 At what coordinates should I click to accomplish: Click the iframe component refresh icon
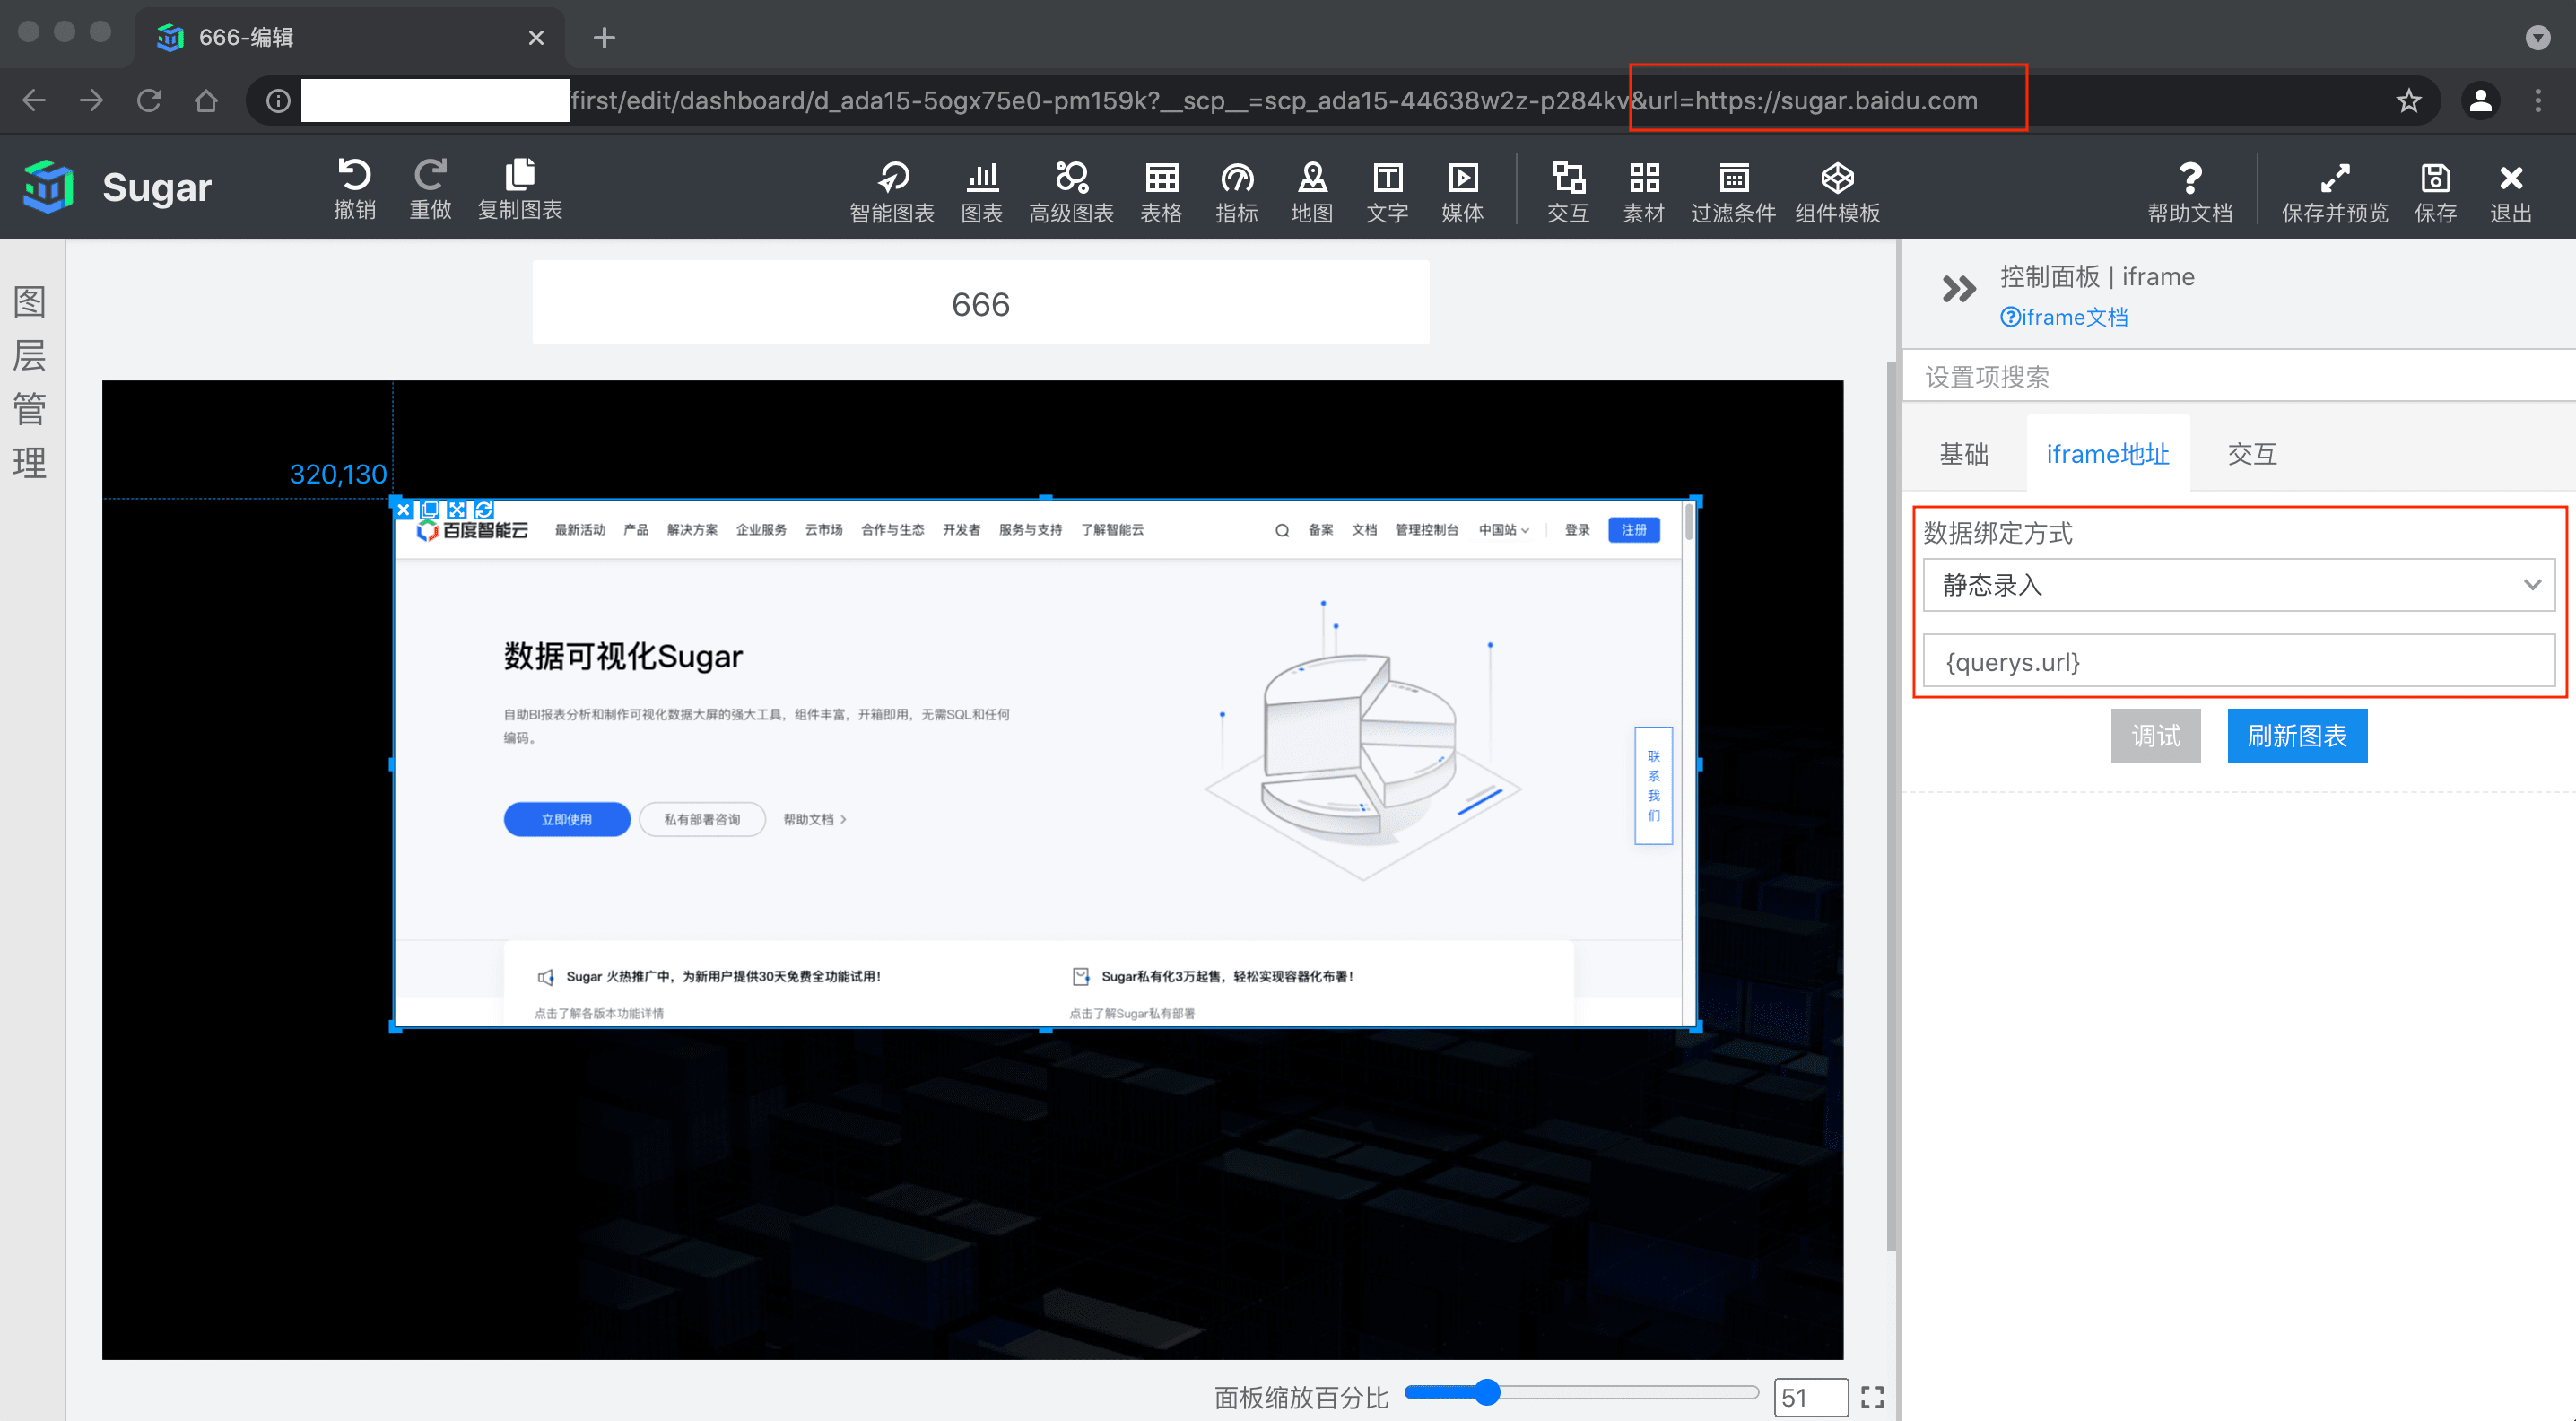pos(484,510)
